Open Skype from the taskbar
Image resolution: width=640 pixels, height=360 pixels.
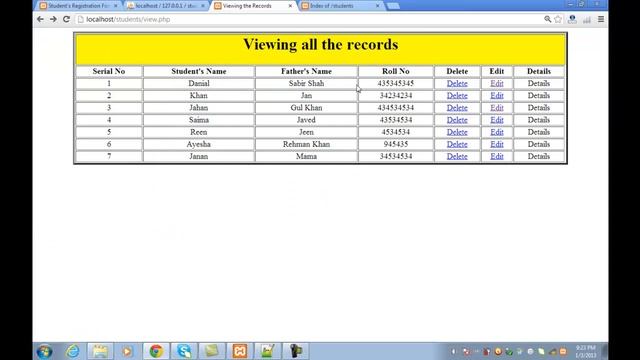coord(184,351)
